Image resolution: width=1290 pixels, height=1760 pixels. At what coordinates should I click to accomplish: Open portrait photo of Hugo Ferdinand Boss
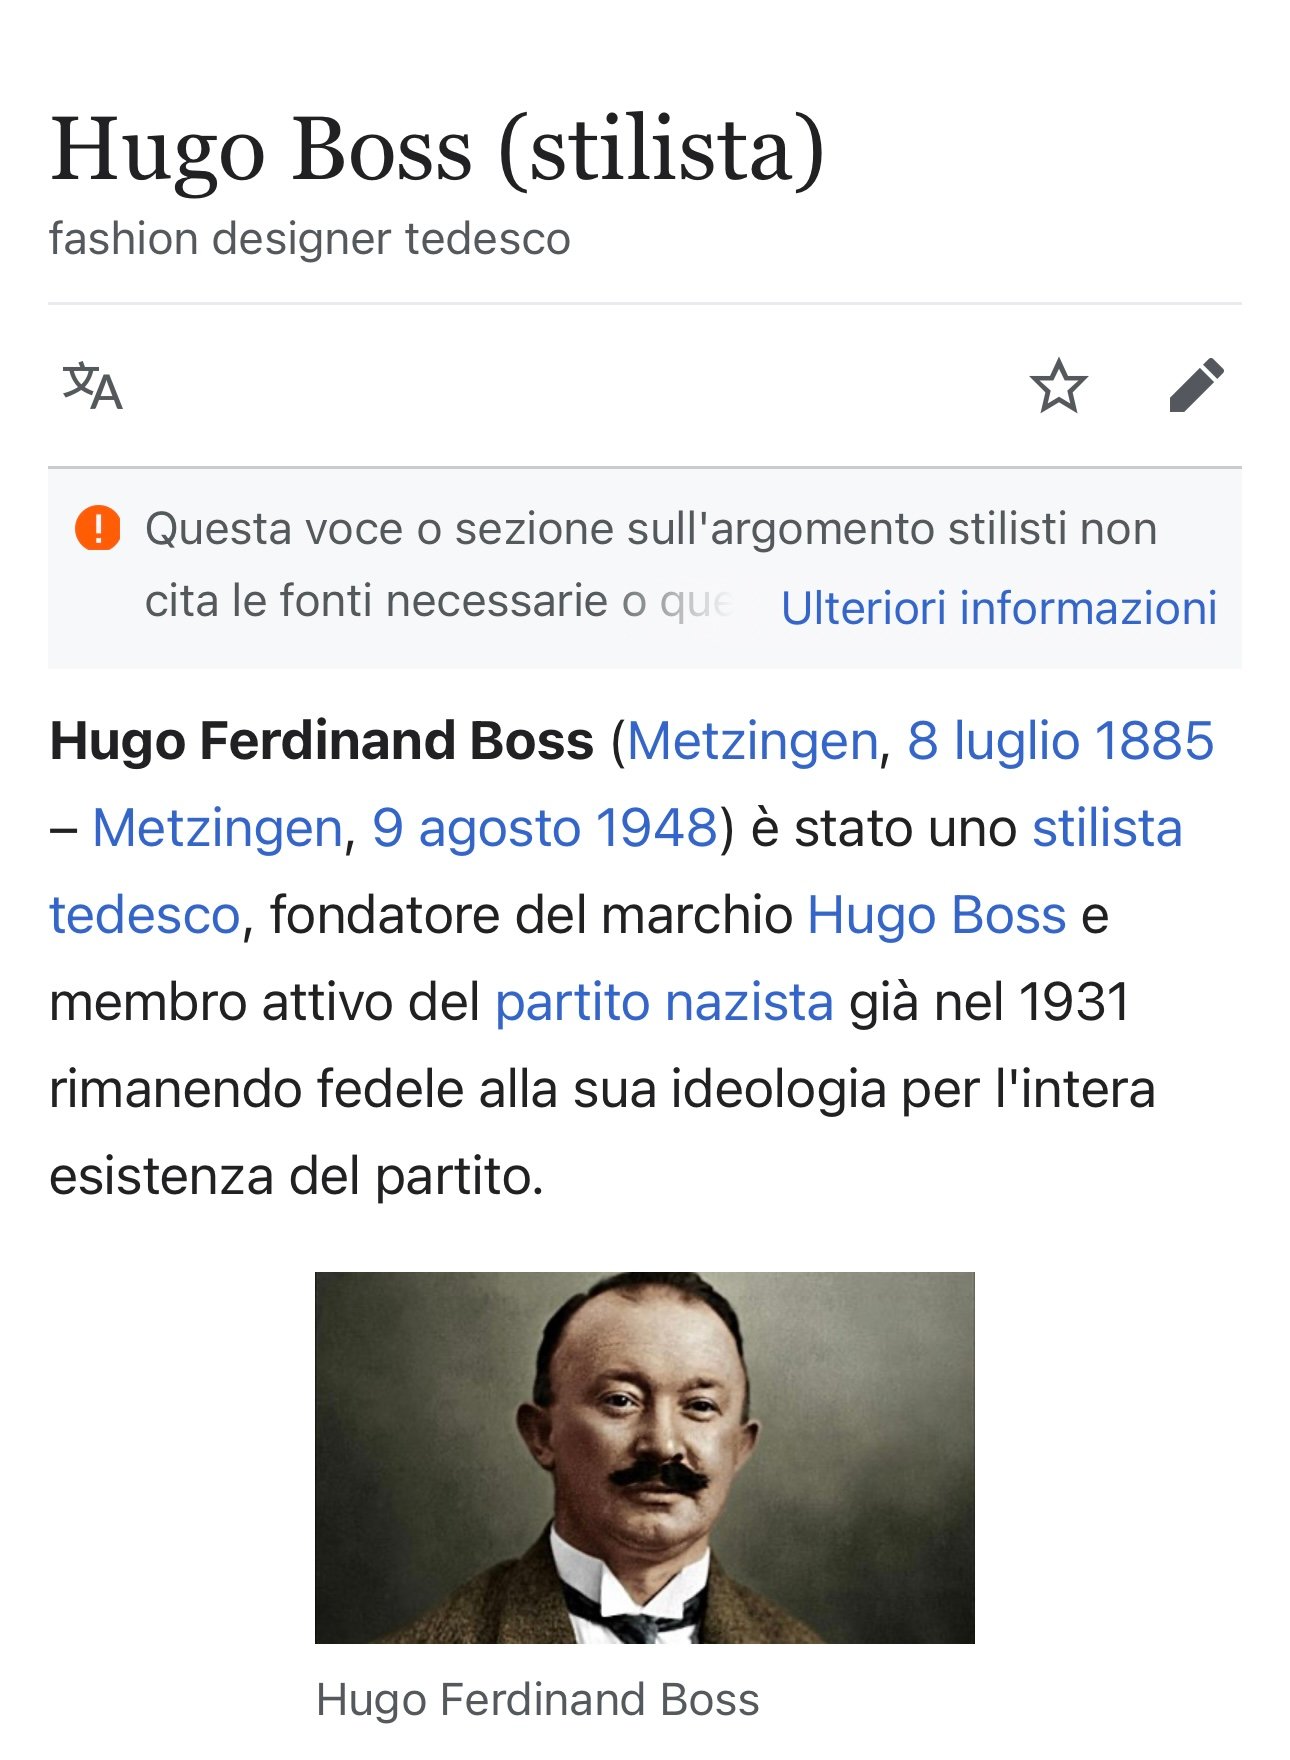click(645, 1458)
